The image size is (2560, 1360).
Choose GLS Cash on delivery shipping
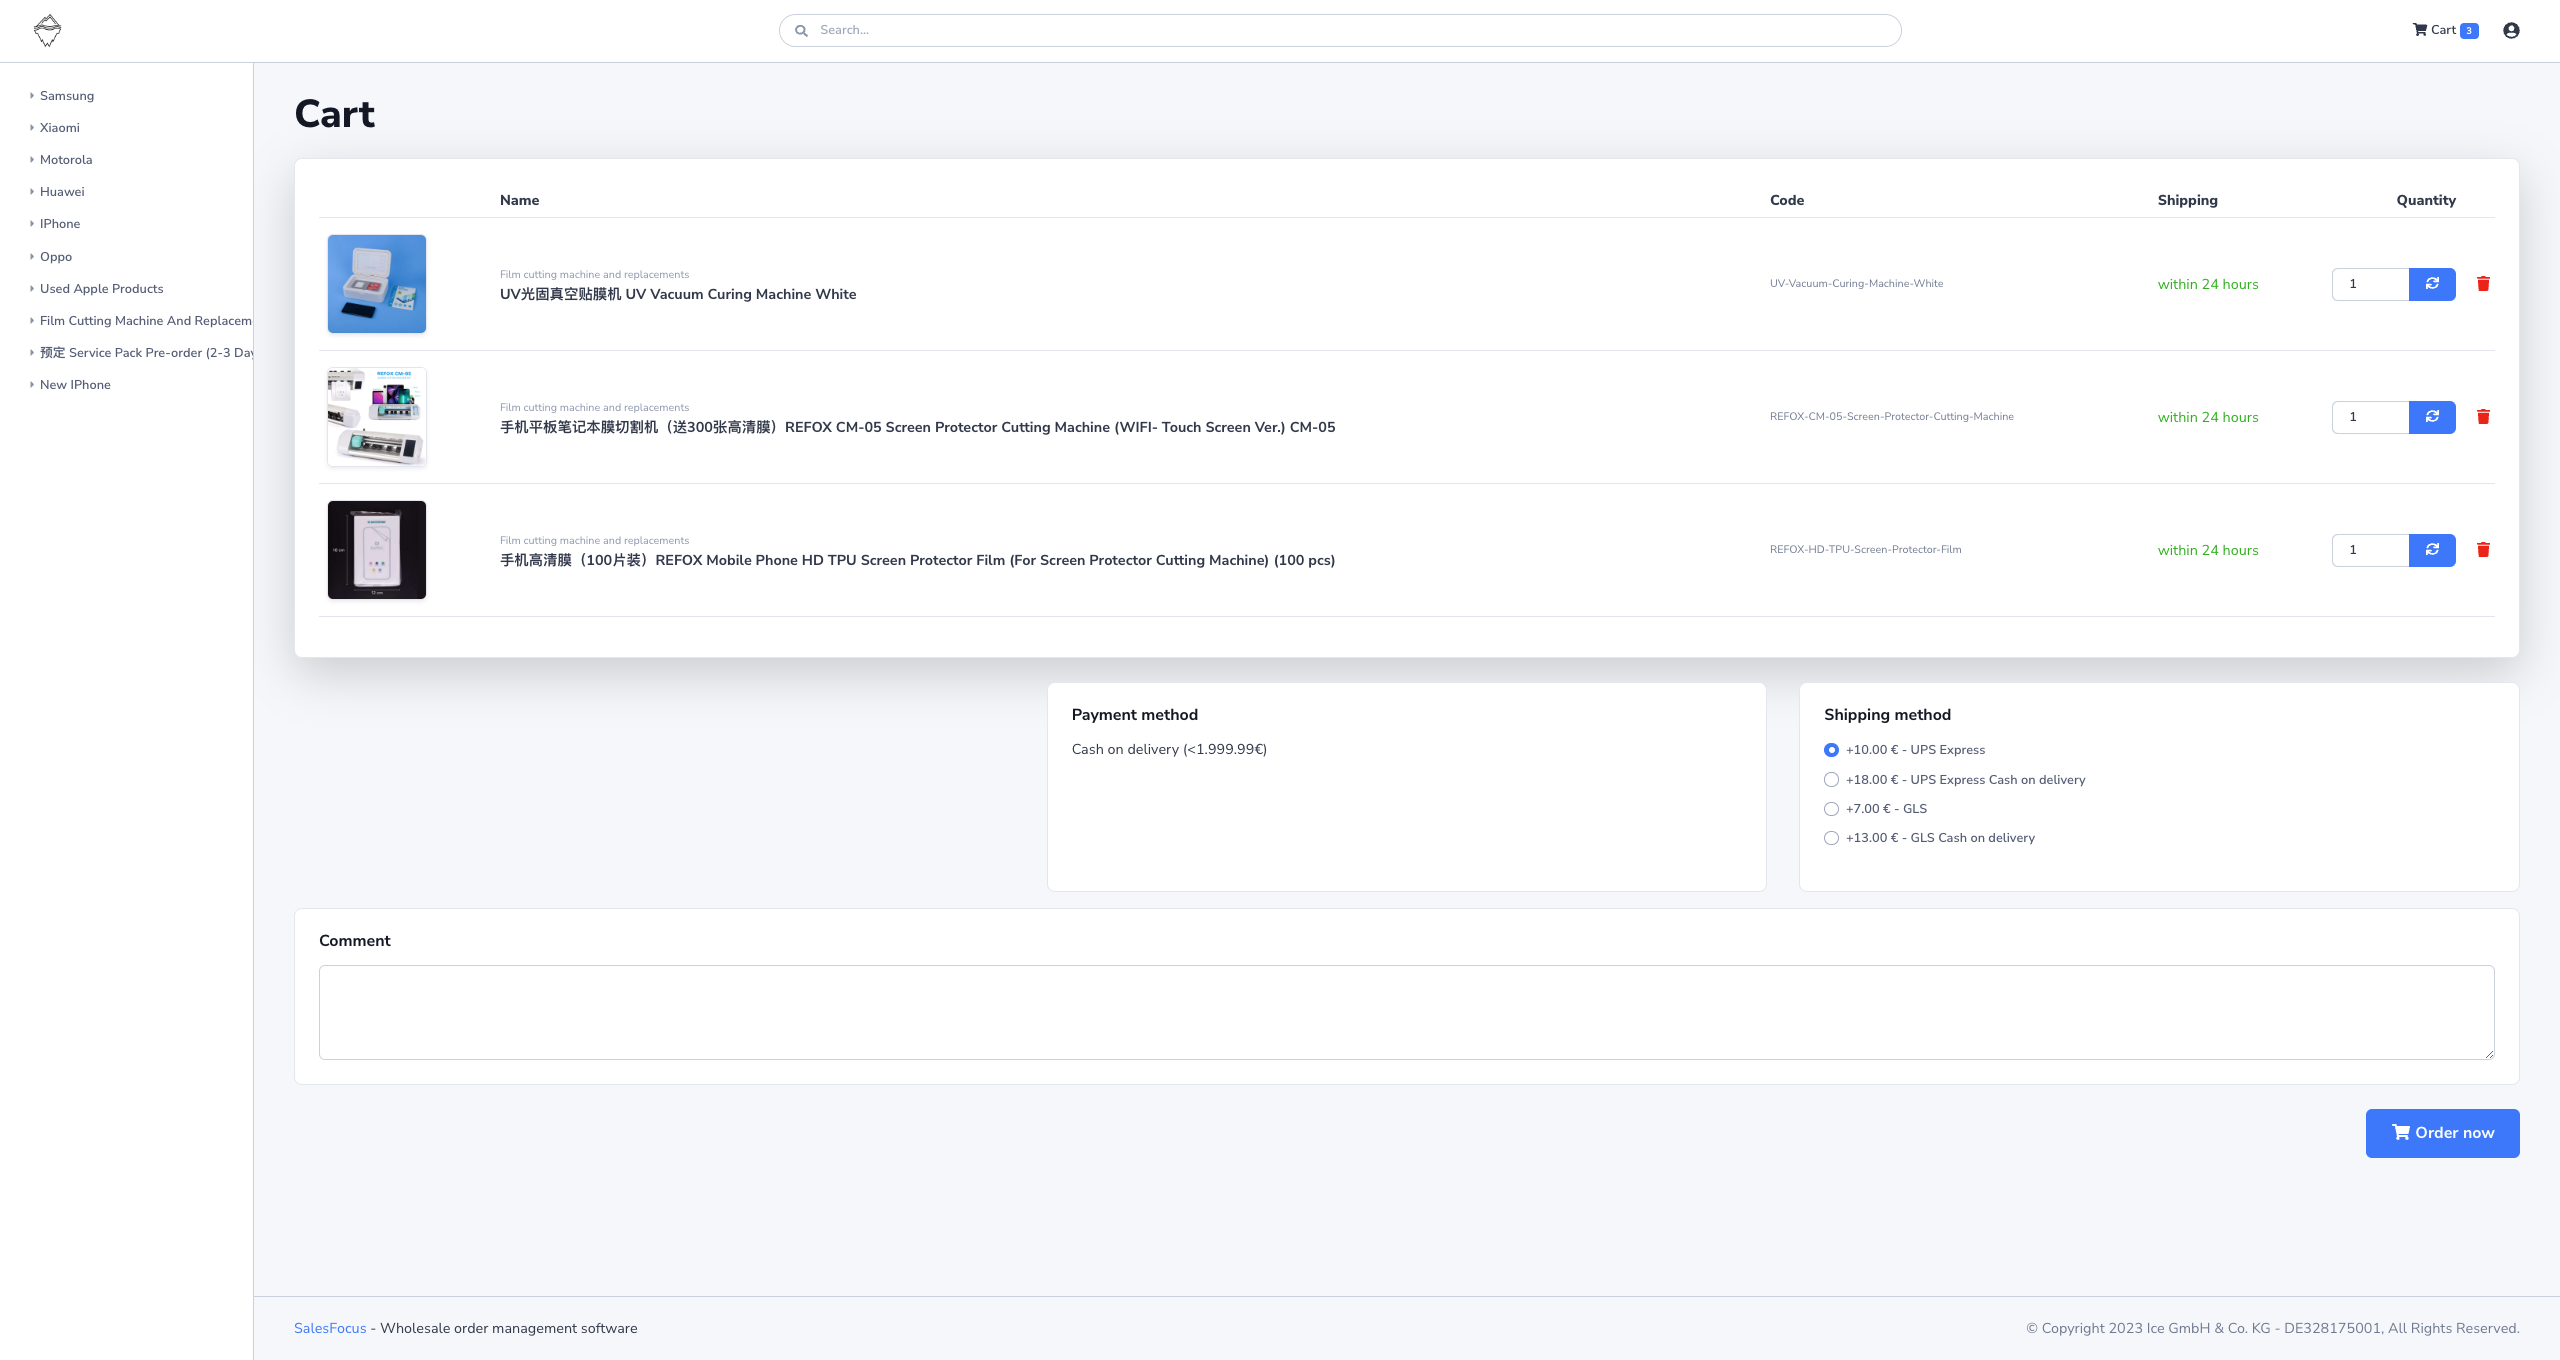coord(1831,838)
